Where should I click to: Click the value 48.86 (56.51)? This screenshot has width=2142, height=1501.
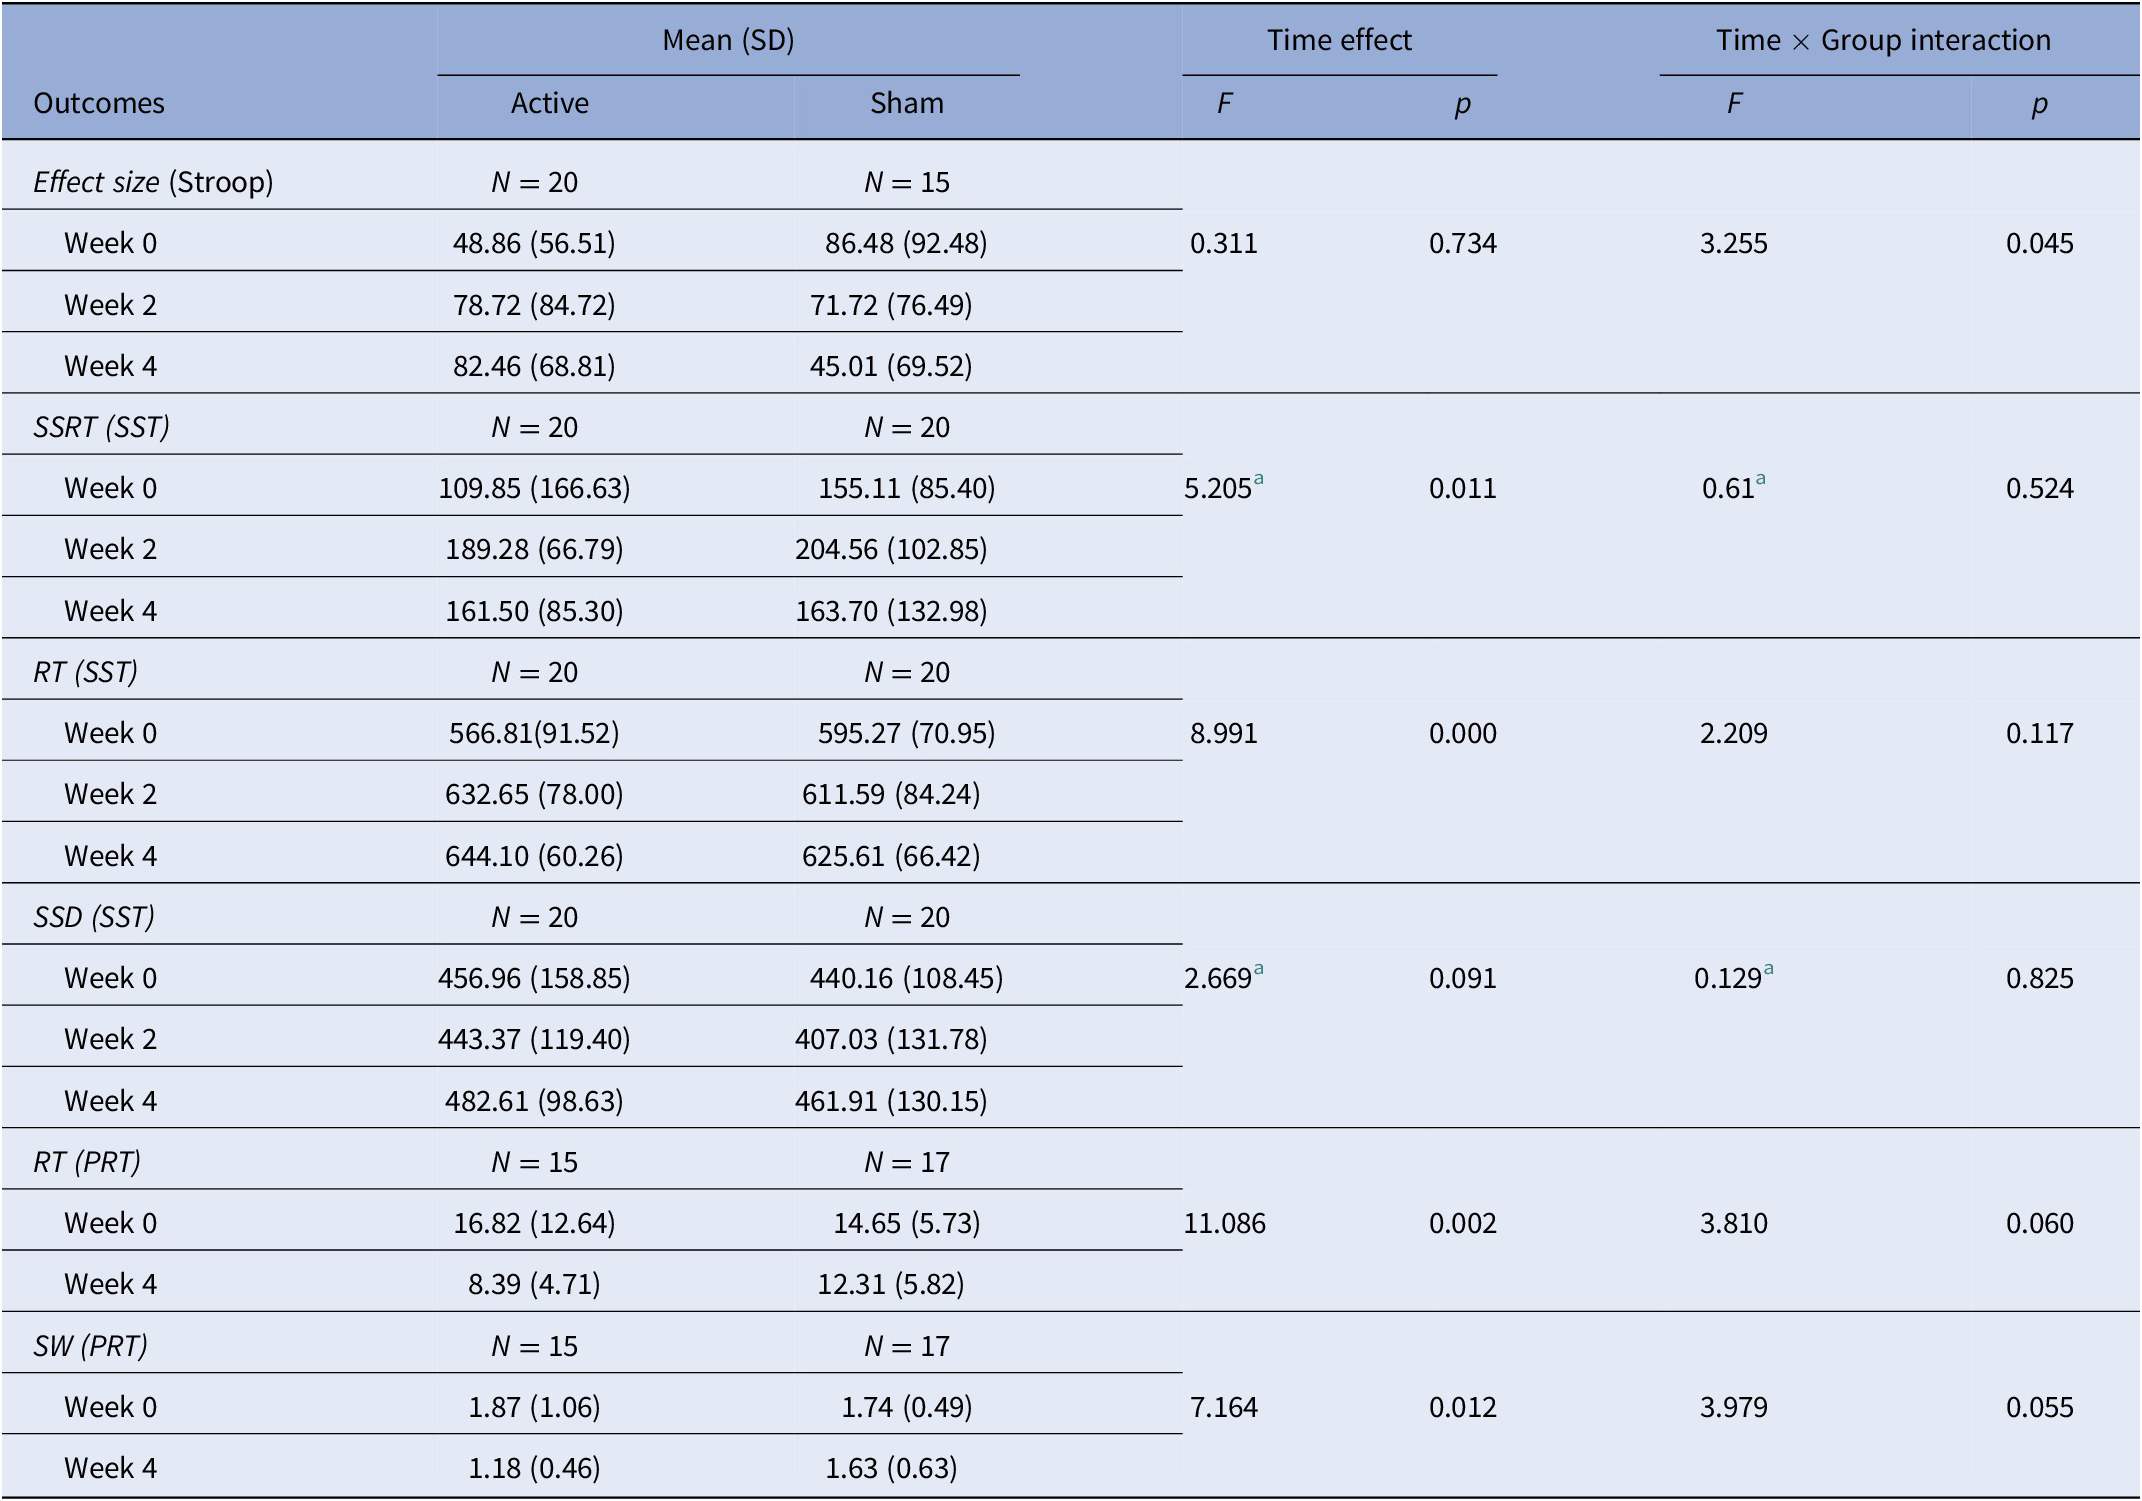[x=534, y=244]
